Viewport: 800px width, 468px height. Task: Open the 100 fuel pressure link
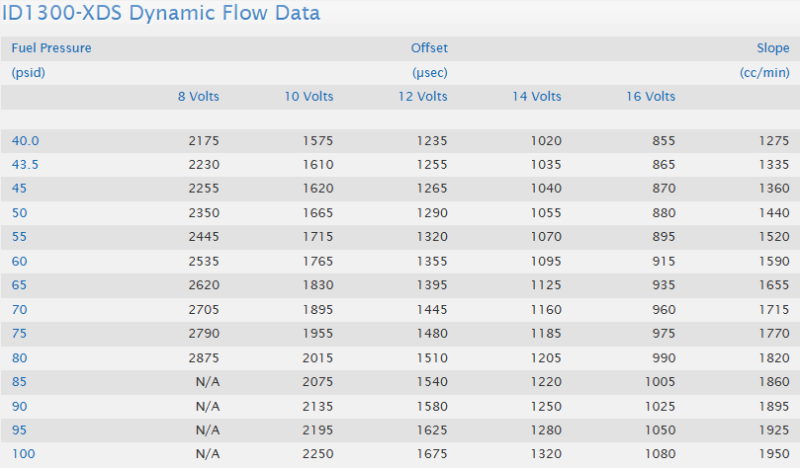23,453
